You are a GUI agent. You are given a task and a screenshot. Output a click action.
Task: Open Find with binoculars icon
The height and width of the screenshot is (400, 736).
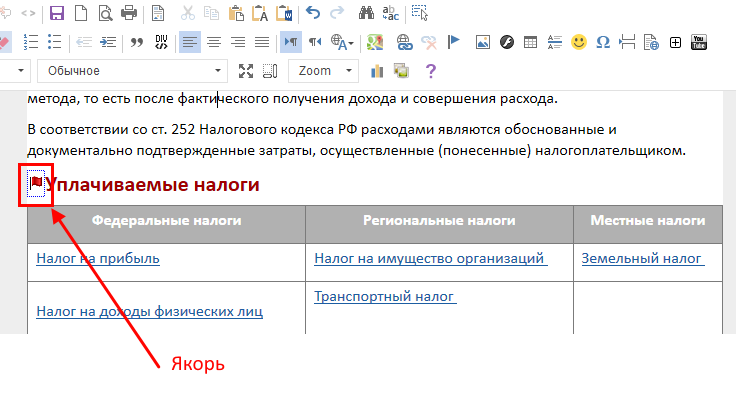pyautogui.click(x=366, y=13)
